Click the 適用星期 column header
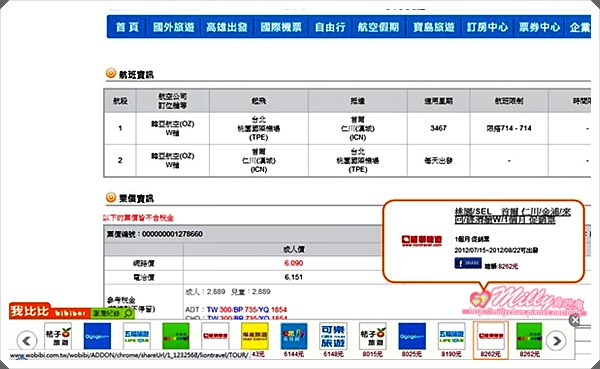The width and height of the screenshot is (600, 369). tap(439, 101)
